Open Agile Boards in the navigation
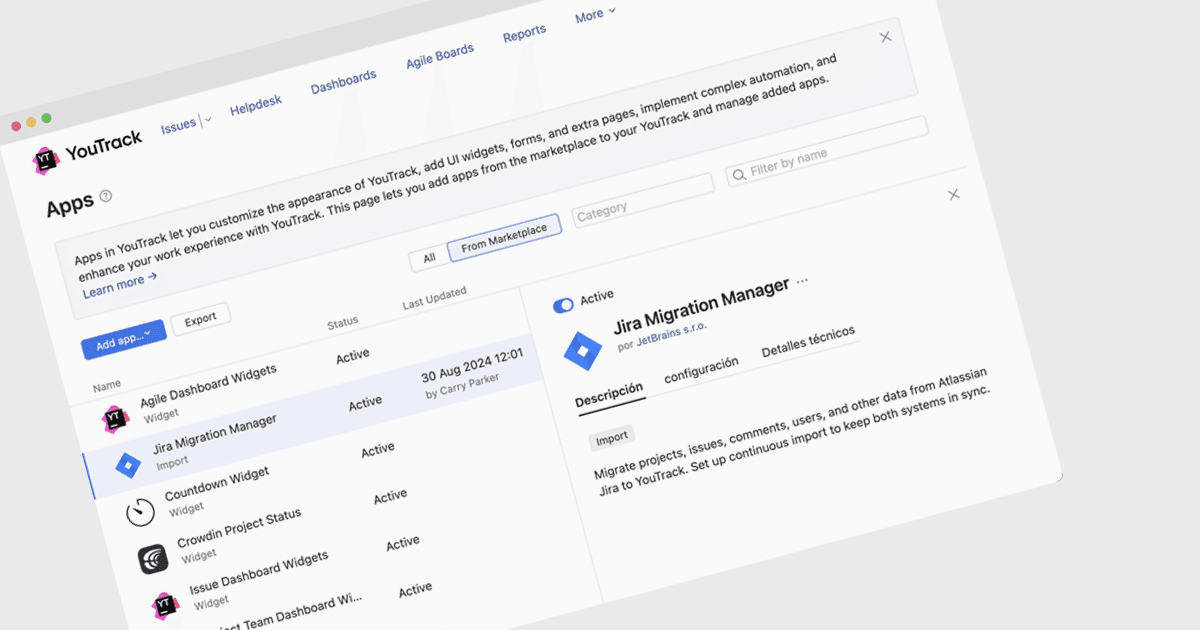1200x630 pixels. (439, 56)
